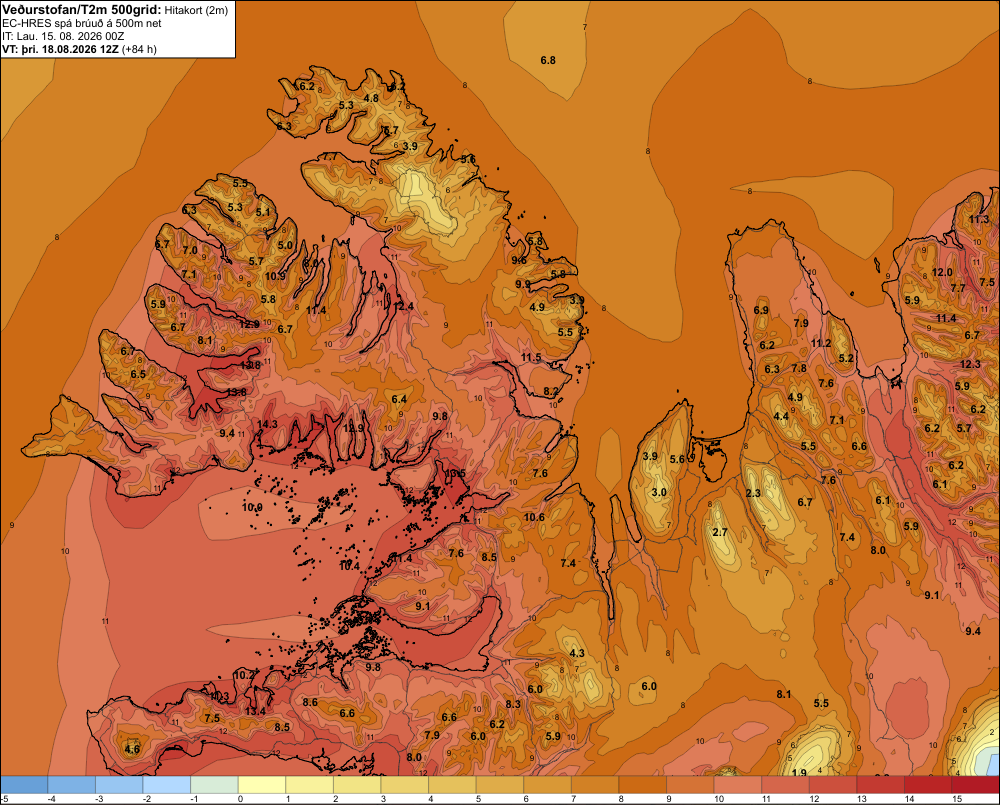1000x805 pixels.
Task: Click the 12.3 temperature label
Action: click(x=970, y=364)
